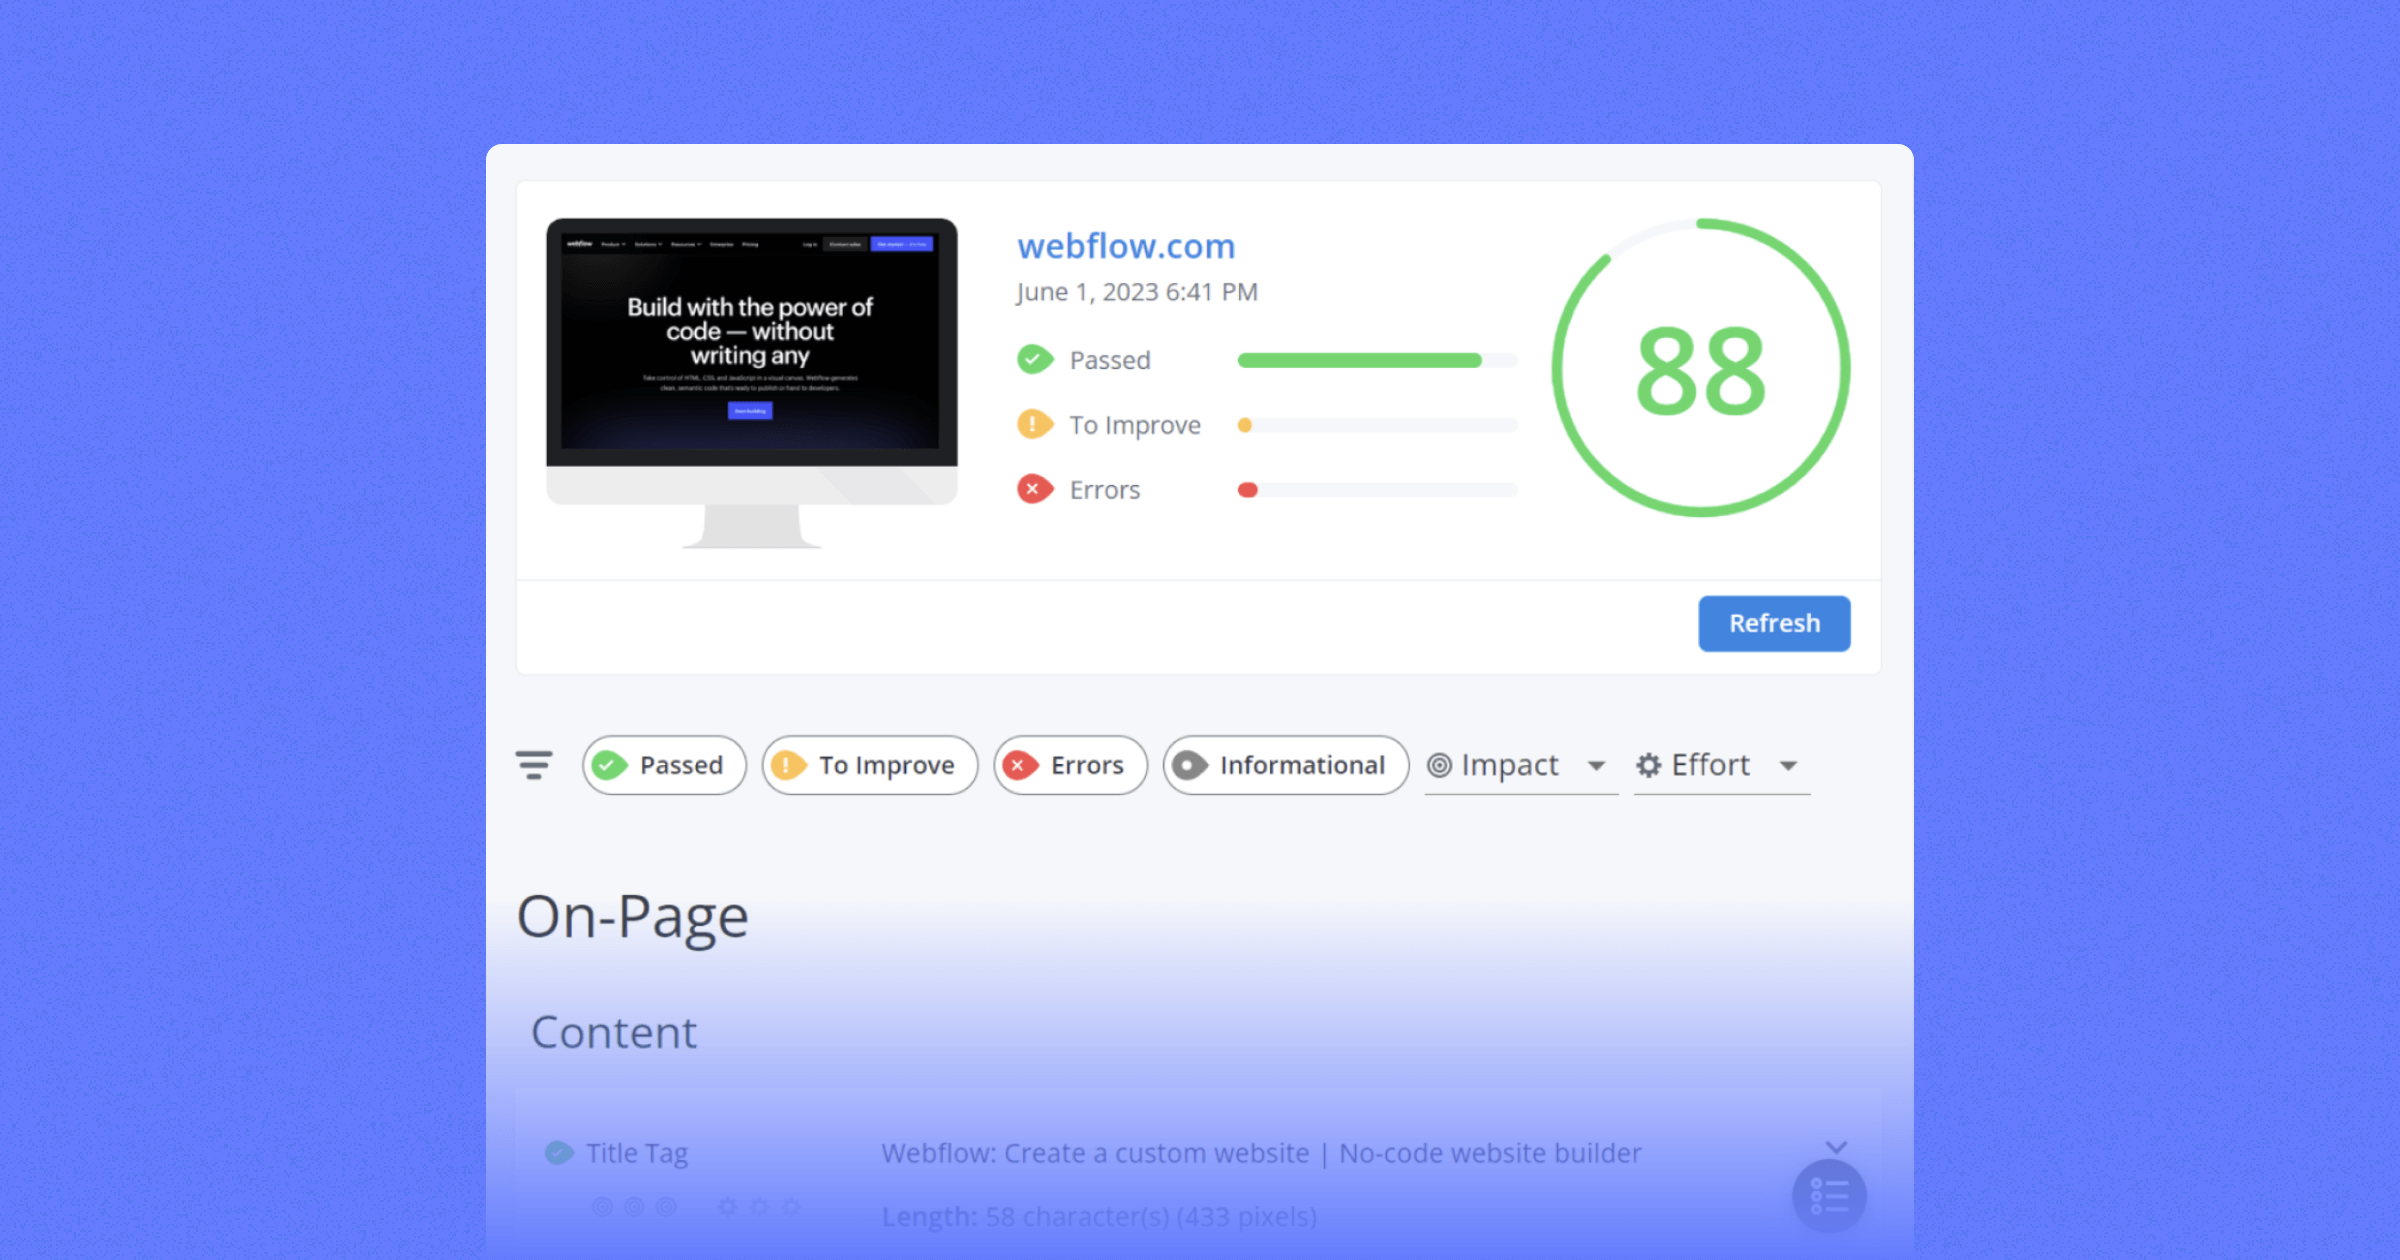Open the Impact dropdown arrow
Image resolution: width=2400 pixels, height=1260 pixels.
point(1596,766)
